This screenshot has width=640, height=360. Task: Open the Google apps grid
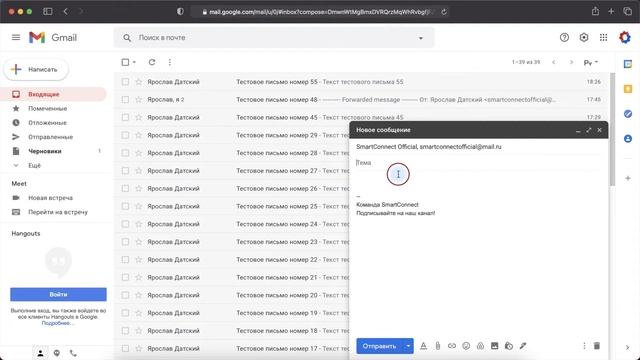pos(603,38)
